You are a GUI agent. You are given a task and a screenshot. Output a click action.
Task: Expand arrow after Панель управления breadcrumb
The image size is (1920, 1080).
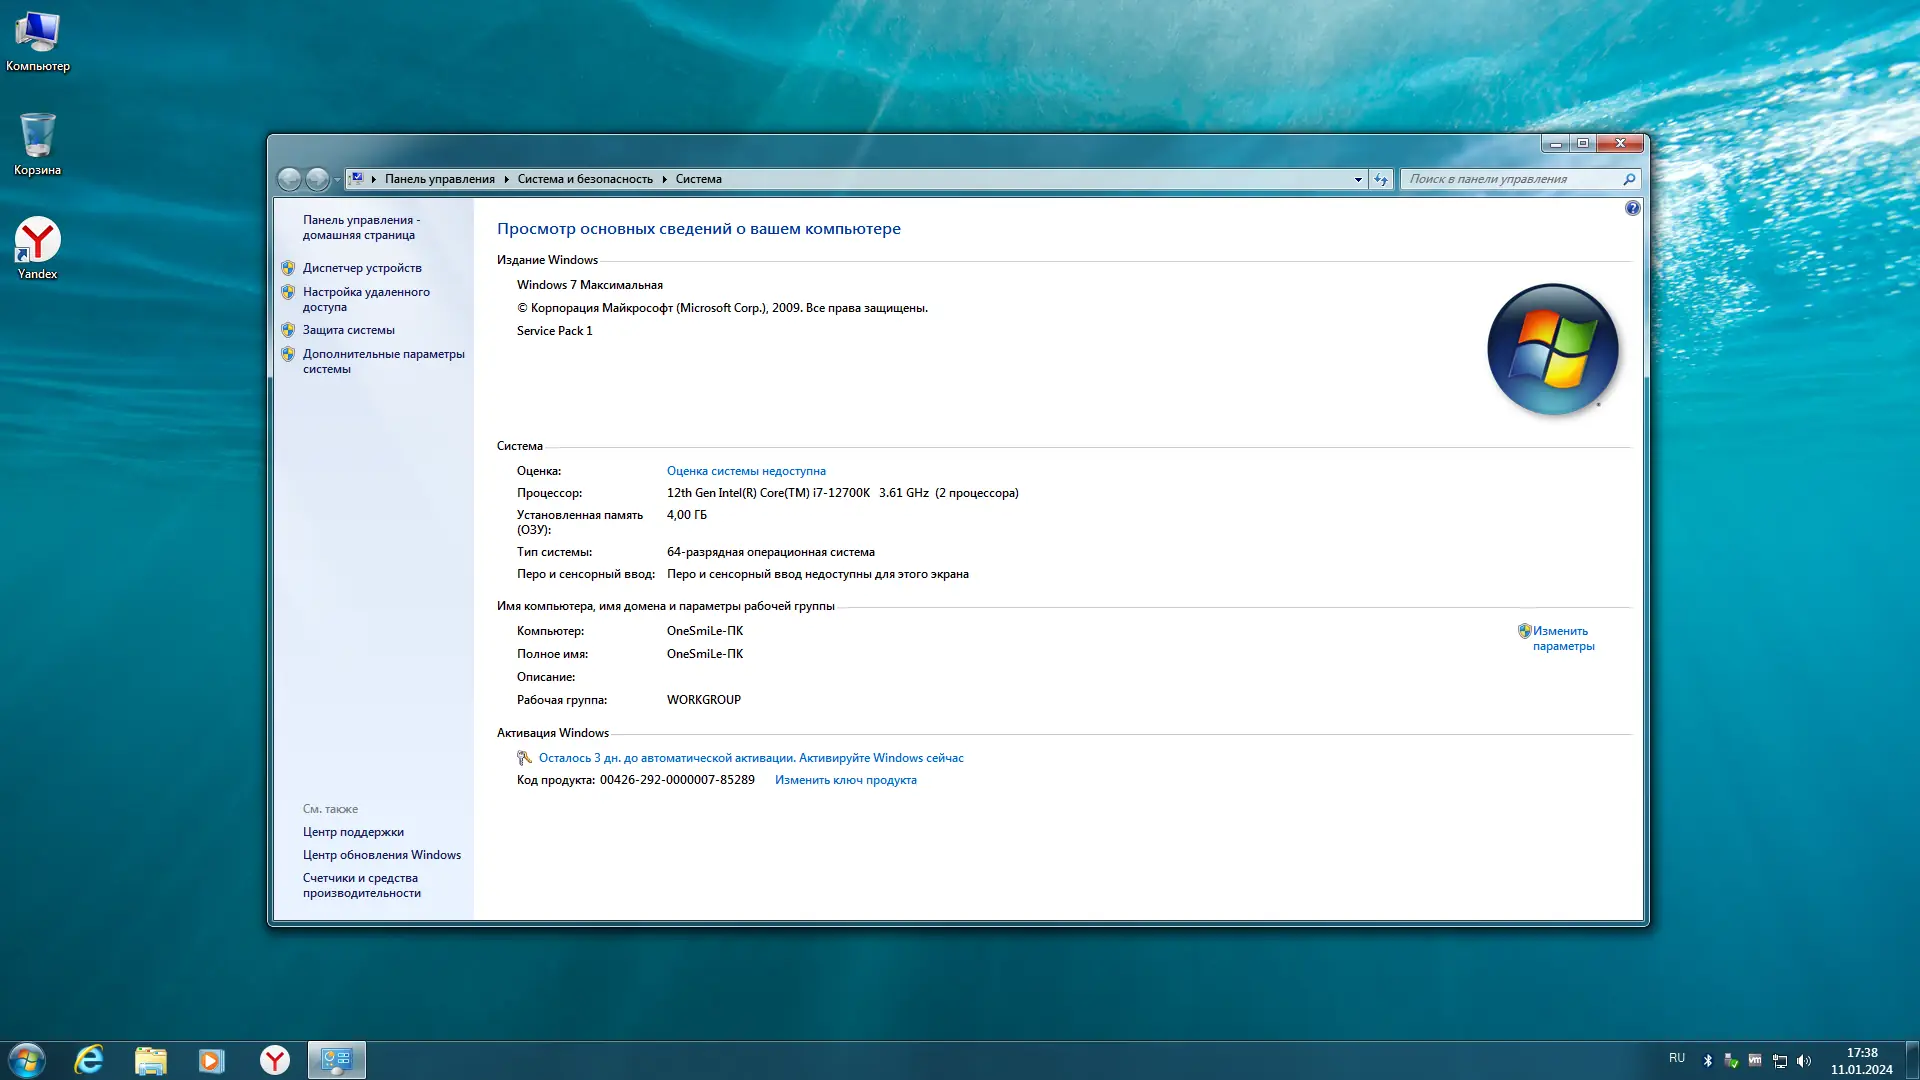click(506, 179)
